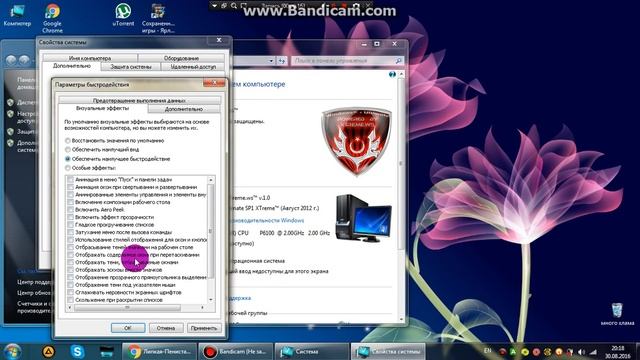
Task: Click the taskbar clock showing 20:18
Action: click(x=617, y=351)
